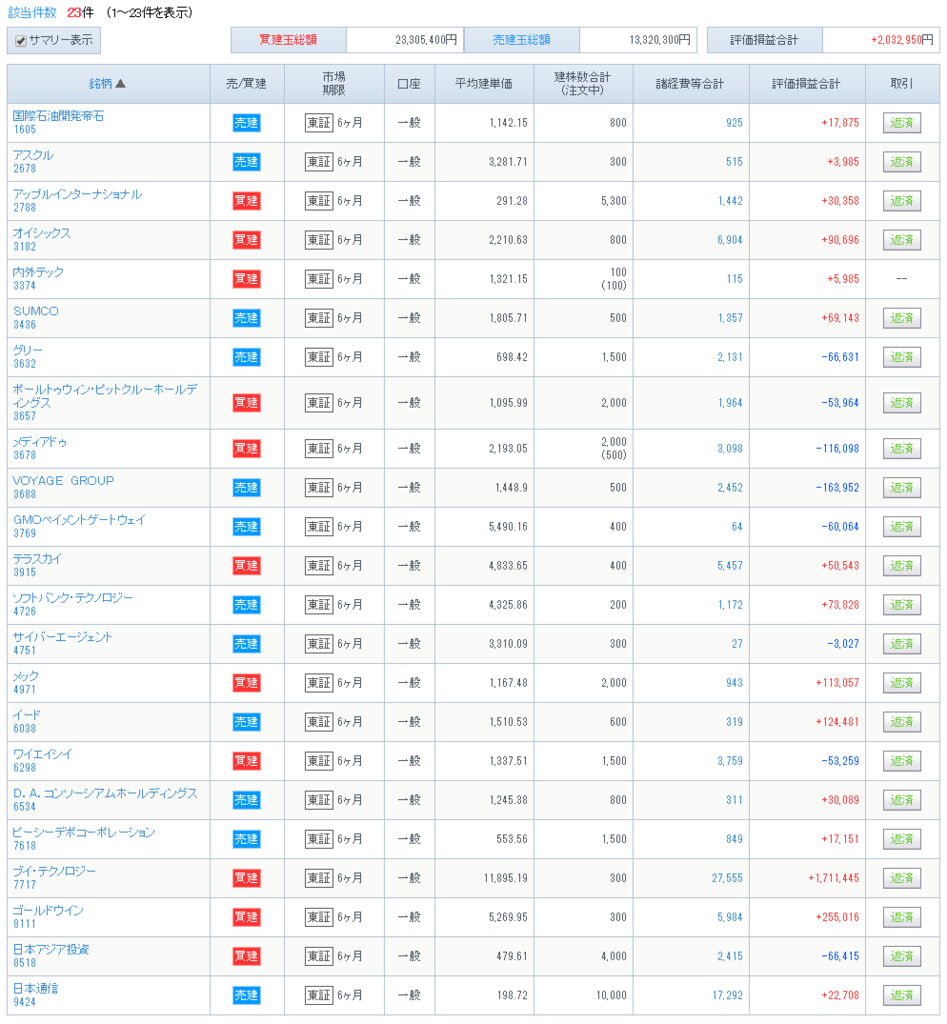Image resolution: width=947 pixels, height=1024 pixels.
Task: Click 返済 button for グリー
Action: pyautogui.click(x=901, y=357)
